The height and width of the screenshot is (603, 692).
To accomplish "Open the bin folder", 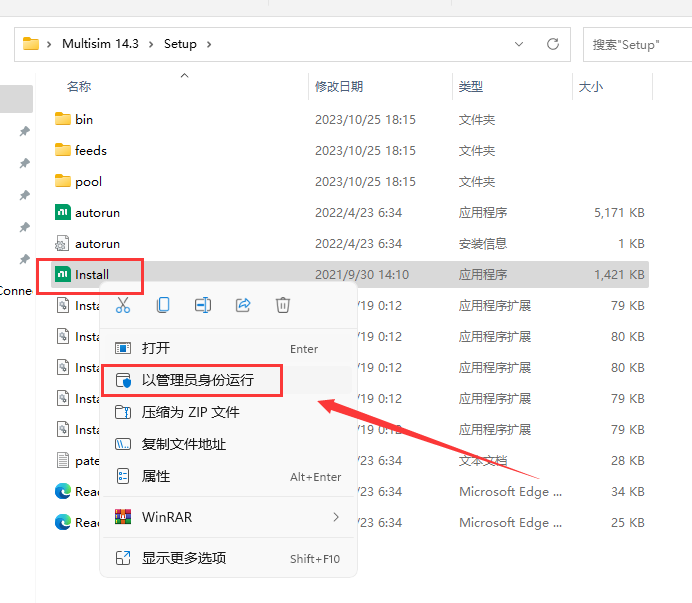I will pos(84,119).
